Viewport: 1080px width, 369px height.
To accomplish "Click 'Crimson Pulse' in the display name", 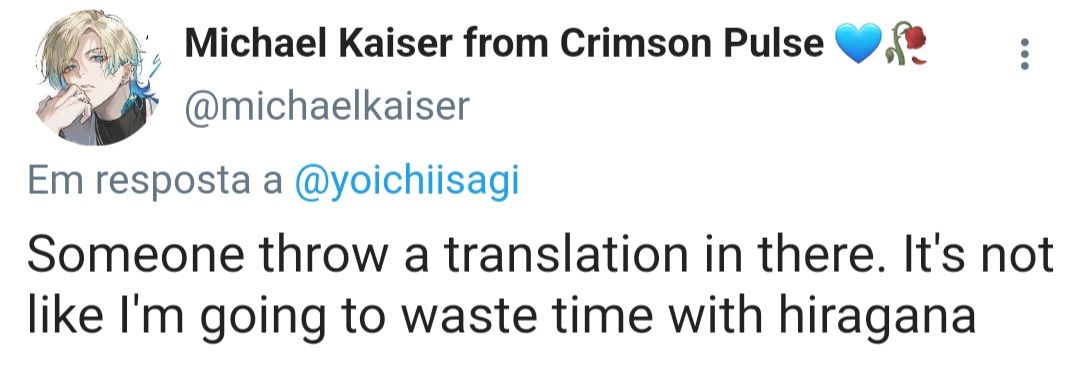I will (691, 45).
